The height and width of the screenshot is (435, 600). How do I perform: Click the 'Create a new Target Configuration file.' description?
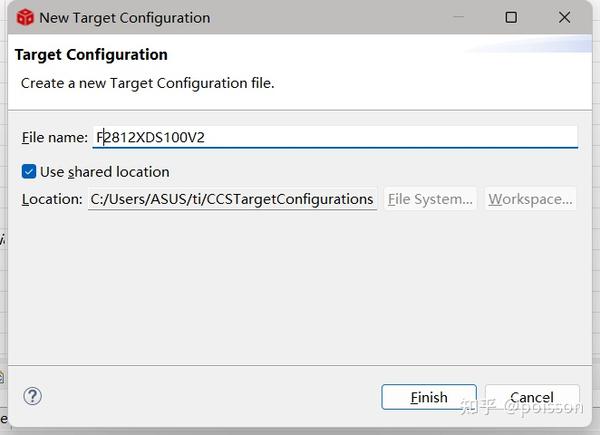click(x=148, y=83)
